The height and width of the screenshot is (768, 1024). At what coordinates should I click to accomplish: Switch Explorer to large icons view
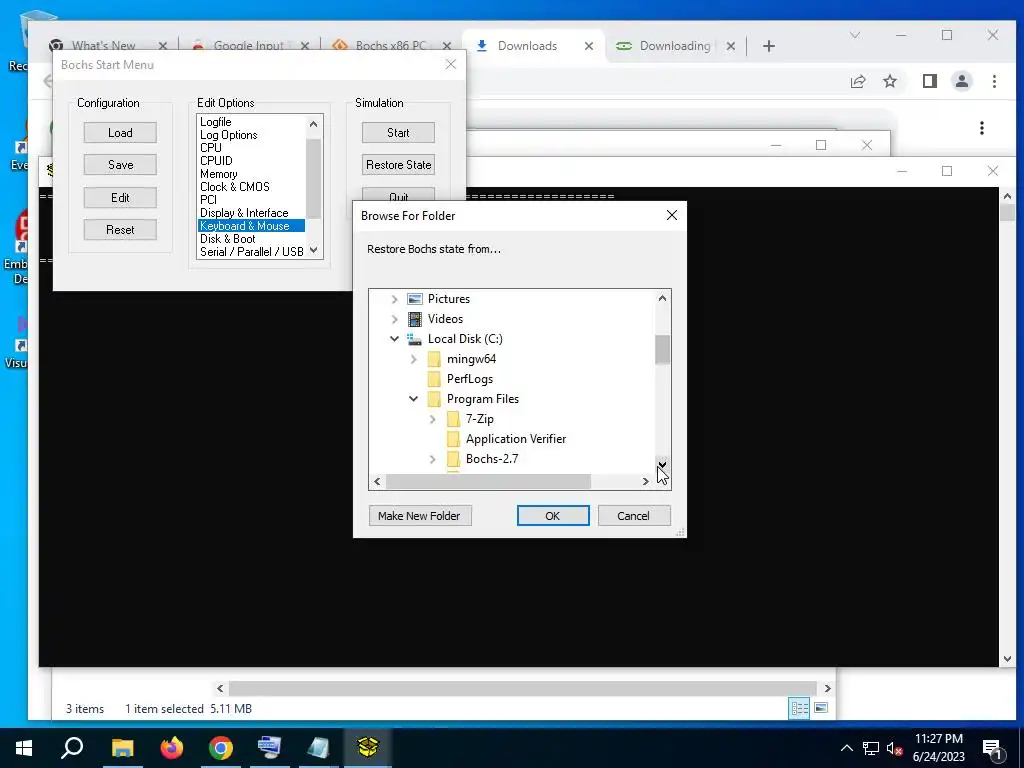pos(821,708)
